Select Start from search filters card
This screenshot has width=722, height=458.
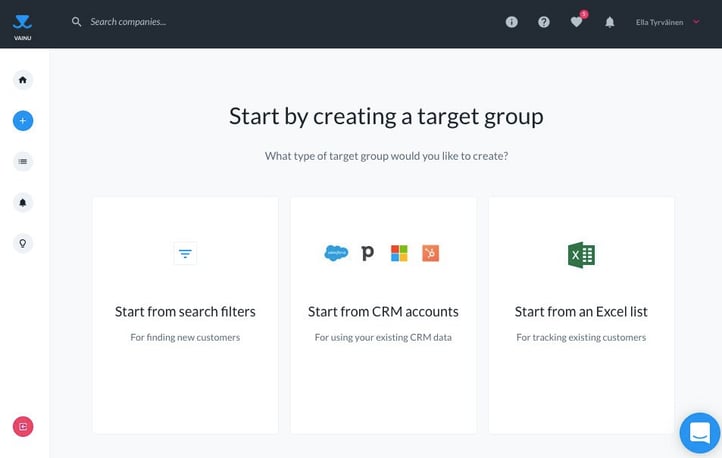click(185, 315)
